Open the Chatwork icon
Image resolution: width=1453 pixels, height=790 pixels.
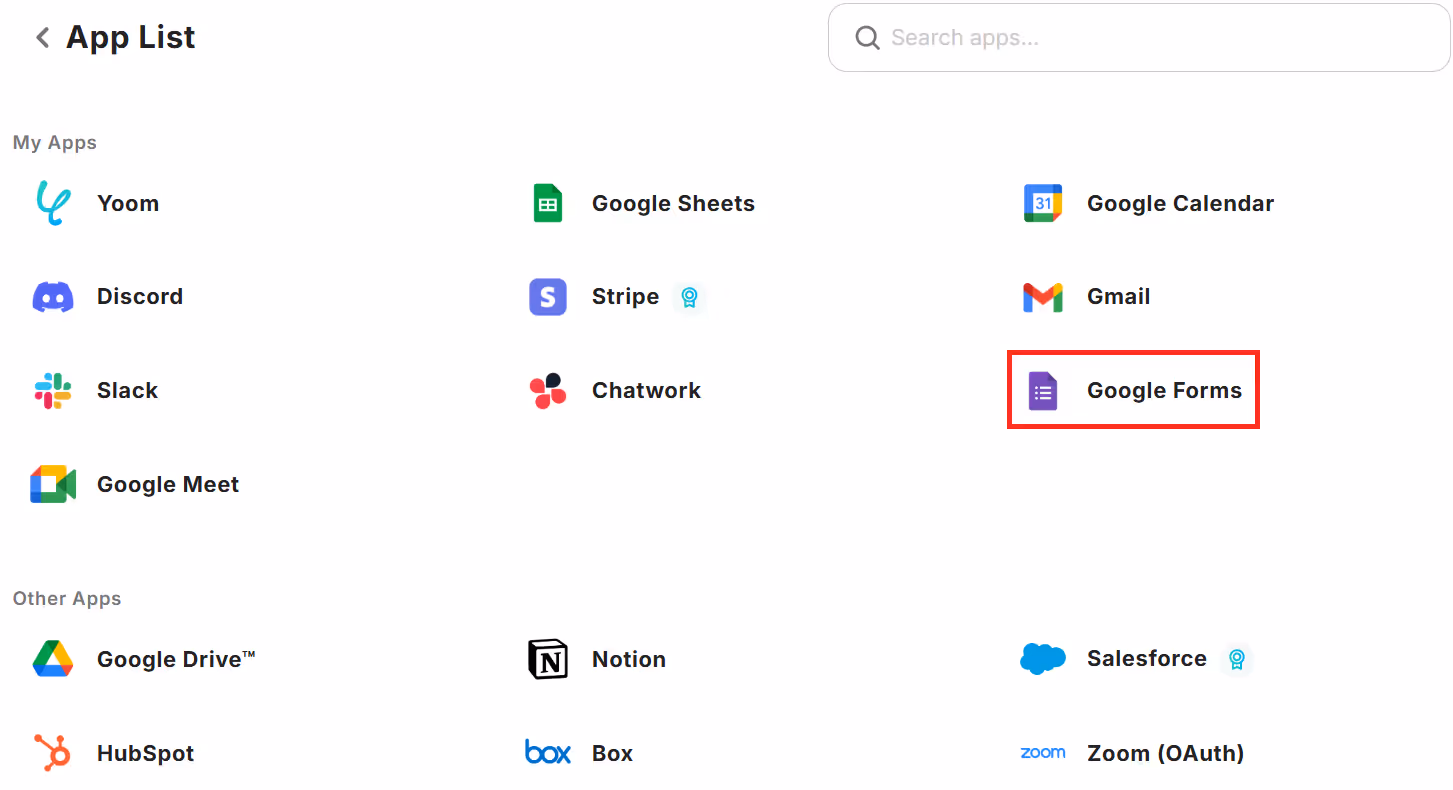coord(548,391)
